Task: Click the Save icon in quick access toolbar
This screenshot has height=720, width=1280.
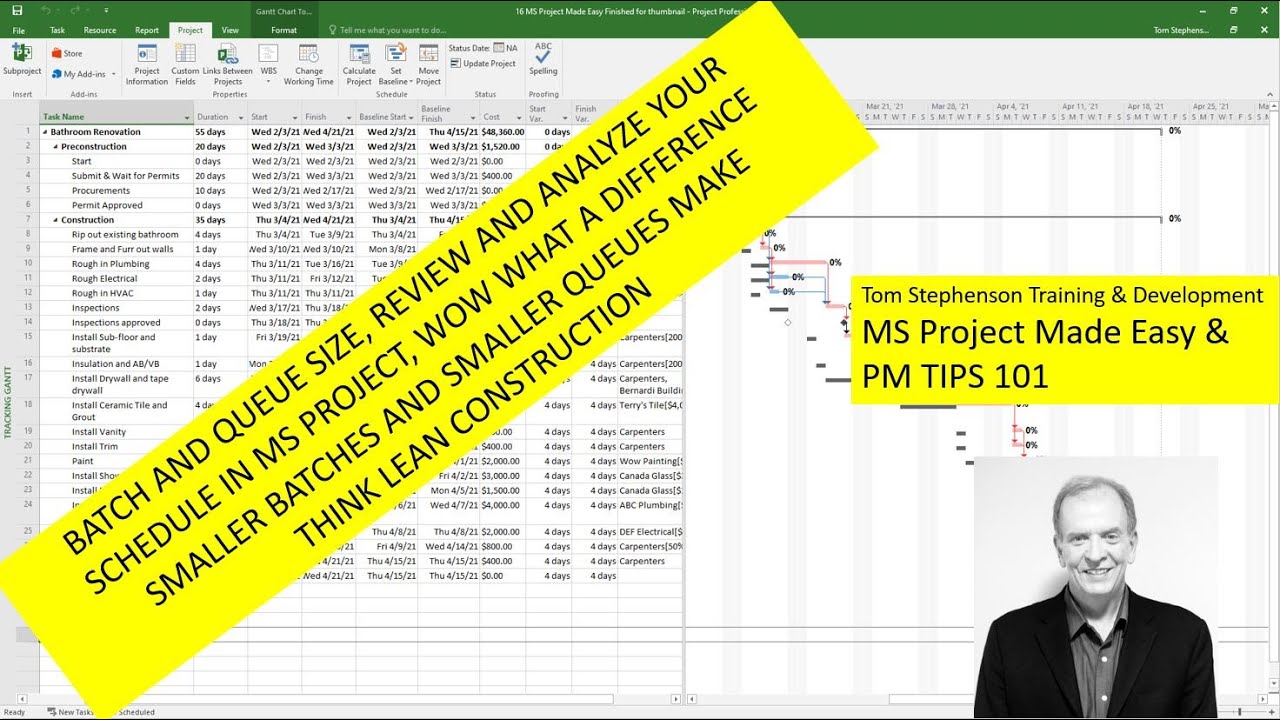Action: click(17, 10)
